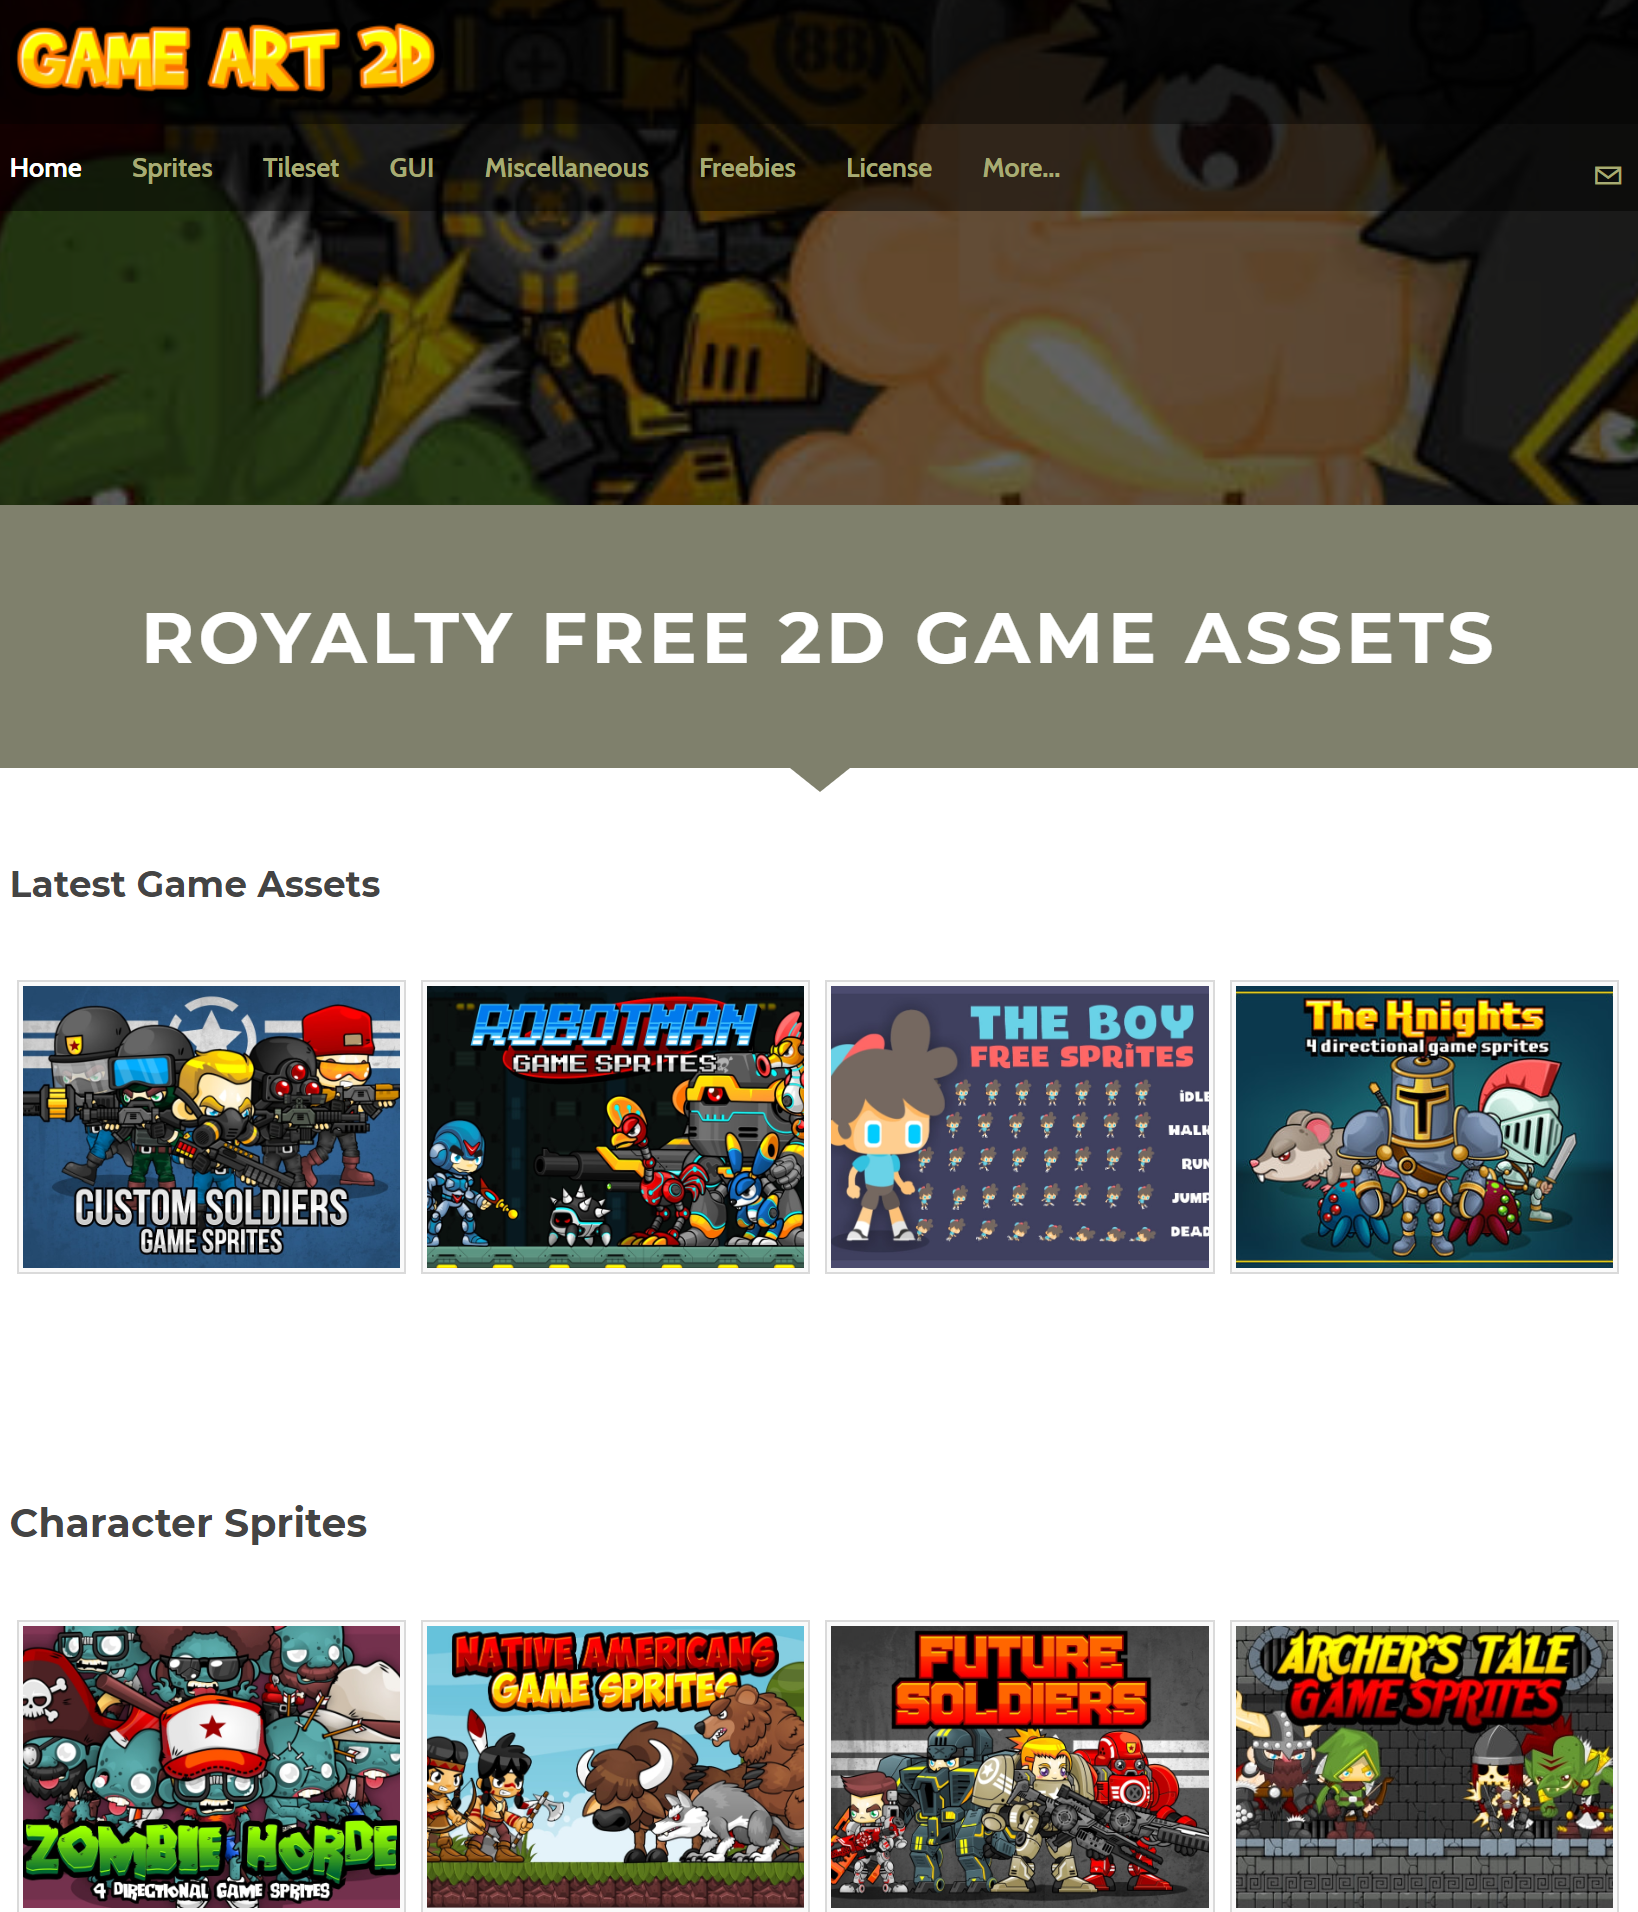1638x1912 pixels.
Task: Click the Royalty Free 2D Game Assets banner
Action: point(819,638)
